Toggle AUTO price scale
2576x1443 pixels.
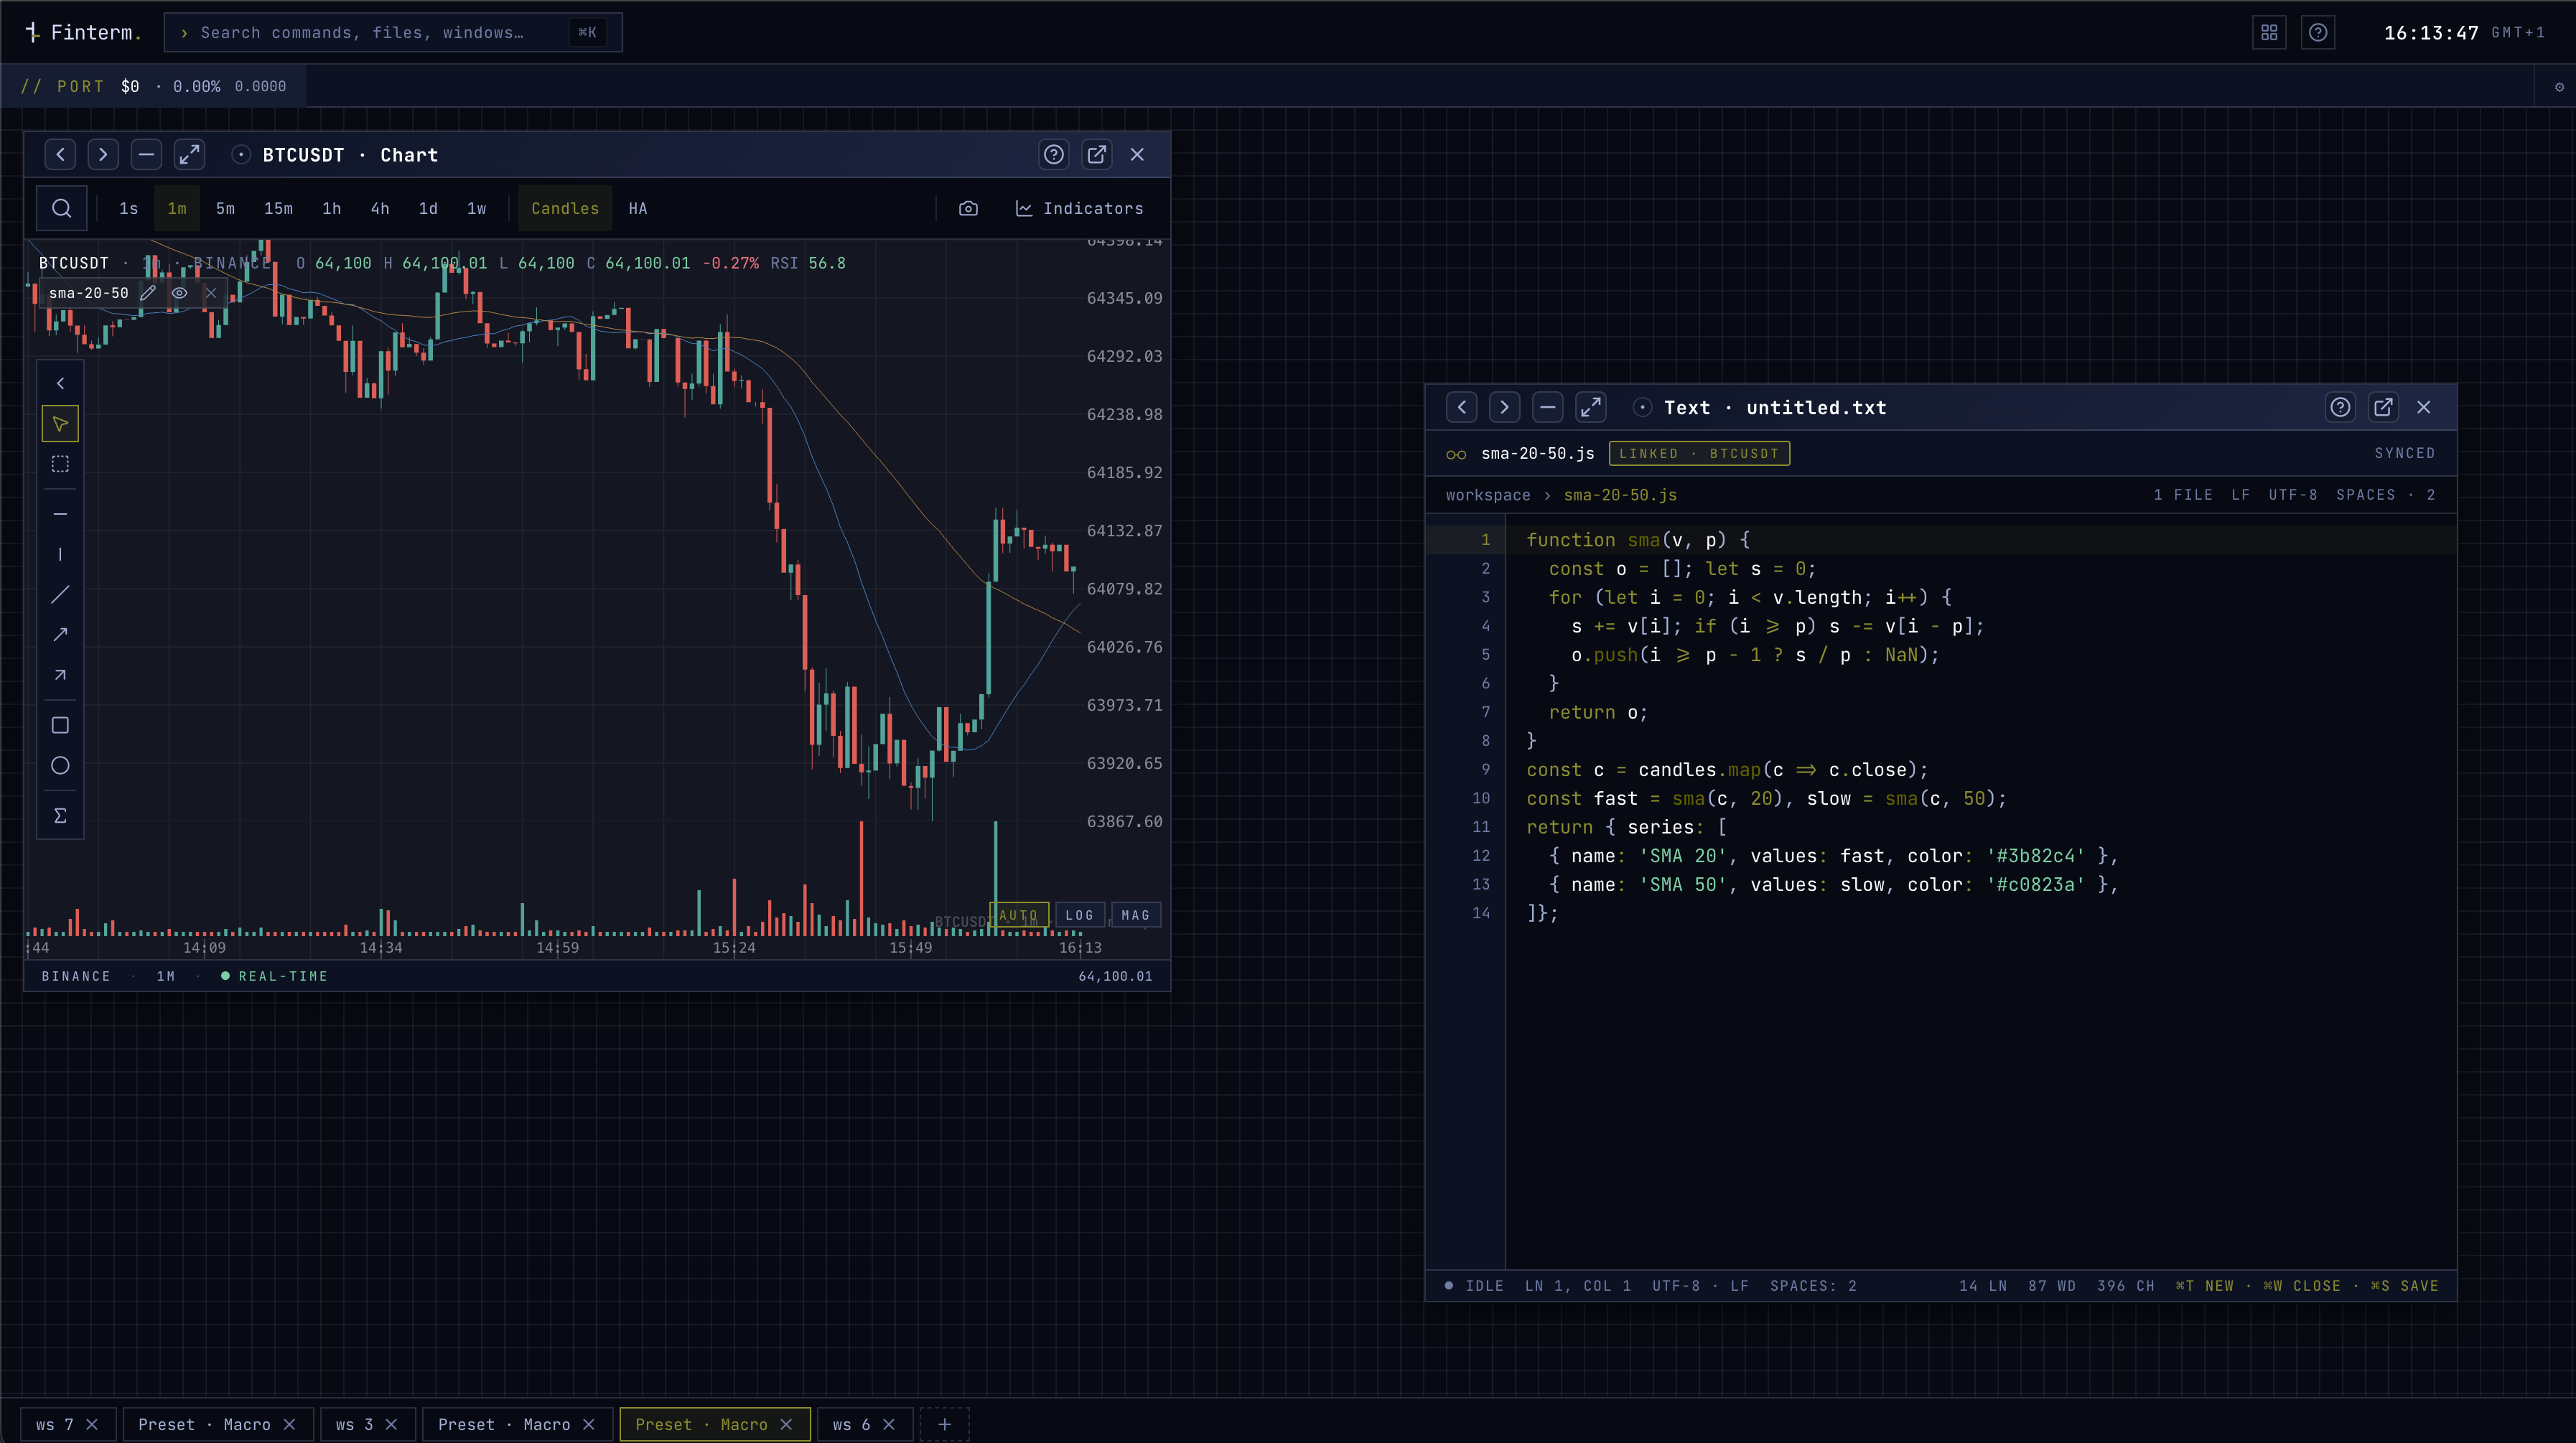(1019, 915)
